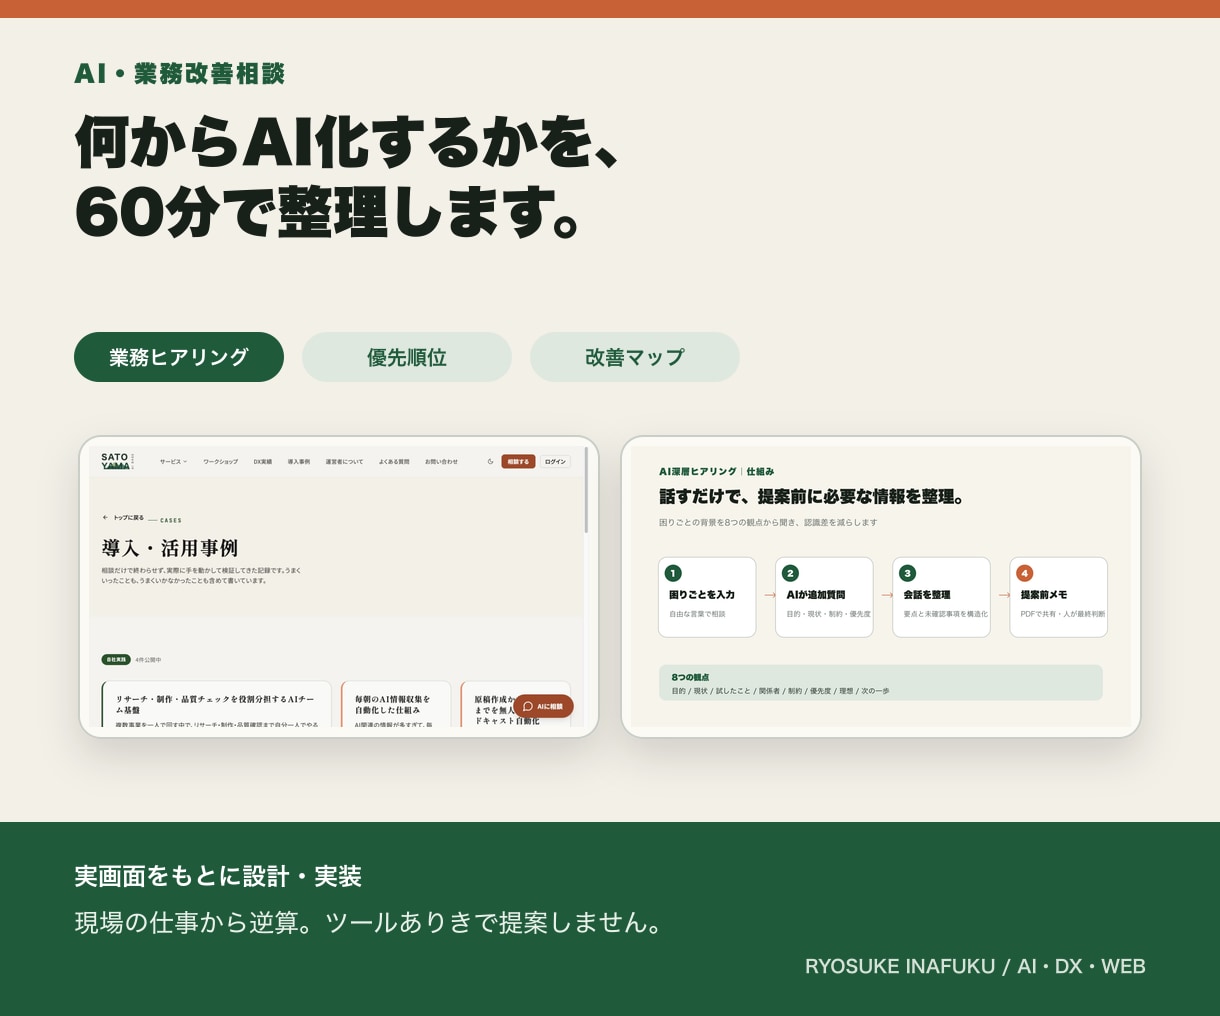The image size is (1220, 1016).
Task: Click the 実画面をもとに設計・実装 footer heading
Action: pos(218,877)
